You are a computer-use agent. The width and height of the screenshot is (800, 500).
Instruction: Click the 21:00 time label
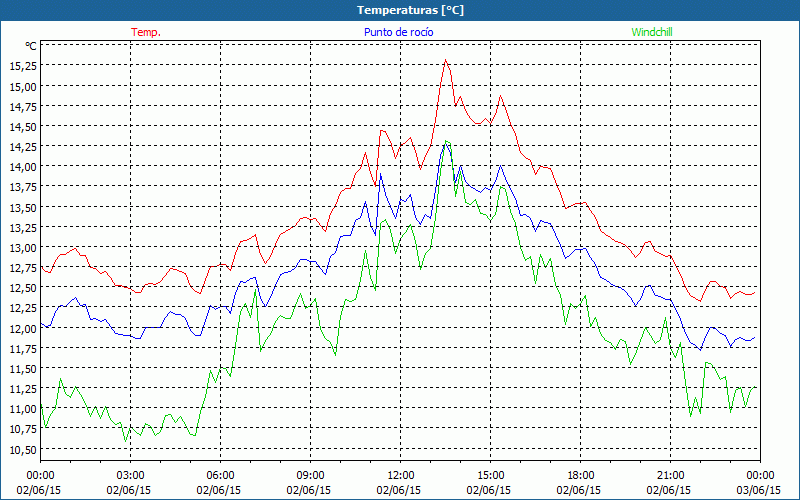(x=670, y=476)
